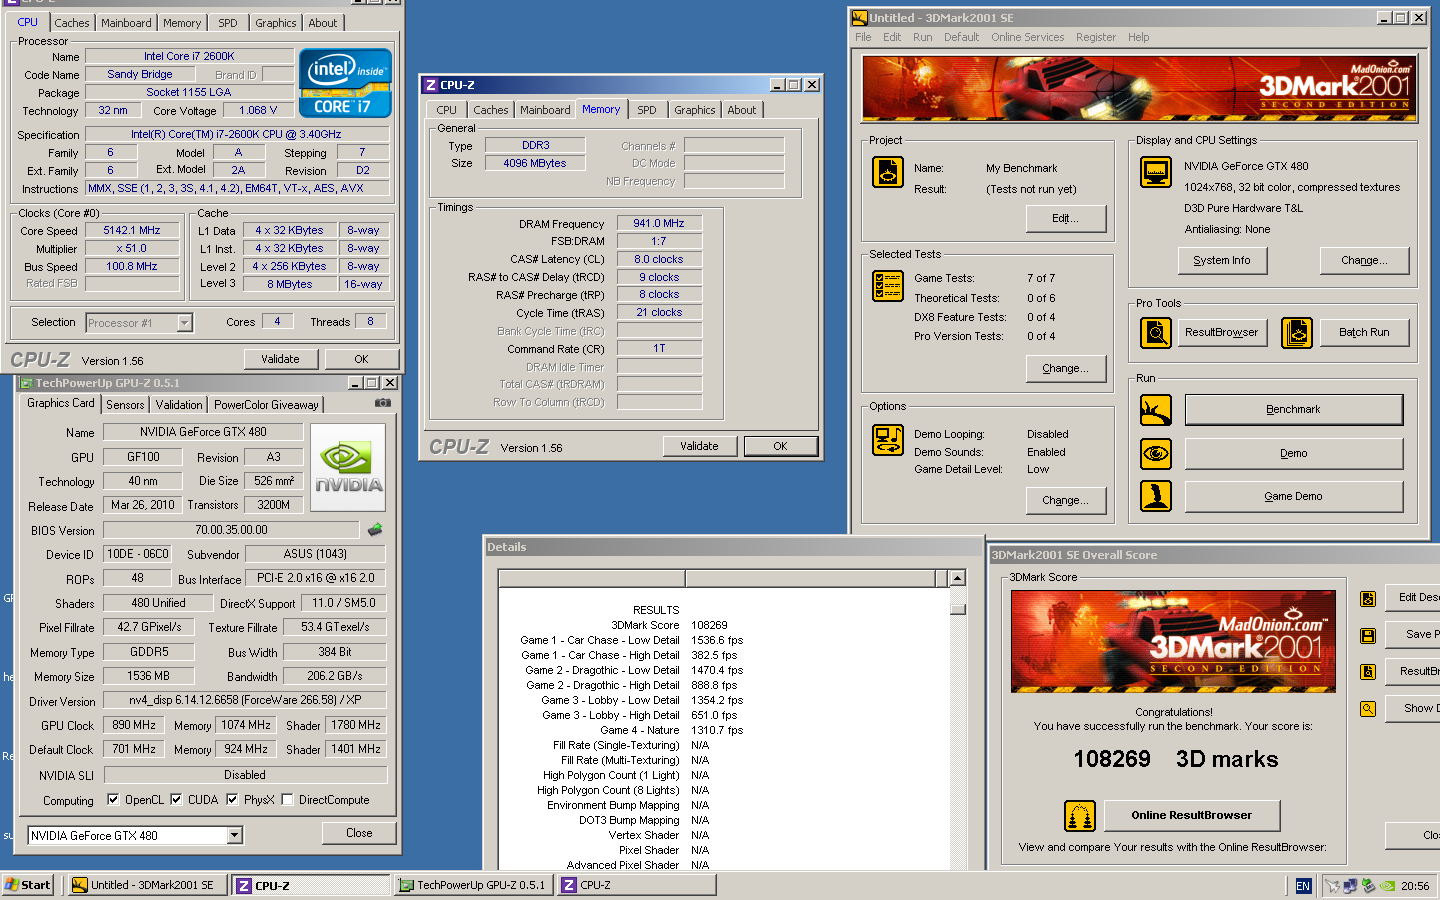The height and width of the screenshot is (900, 1440).
Task: Open the NVIDIA GeForce GTX 480 card dropdown
Action: (x=235, y=835)
